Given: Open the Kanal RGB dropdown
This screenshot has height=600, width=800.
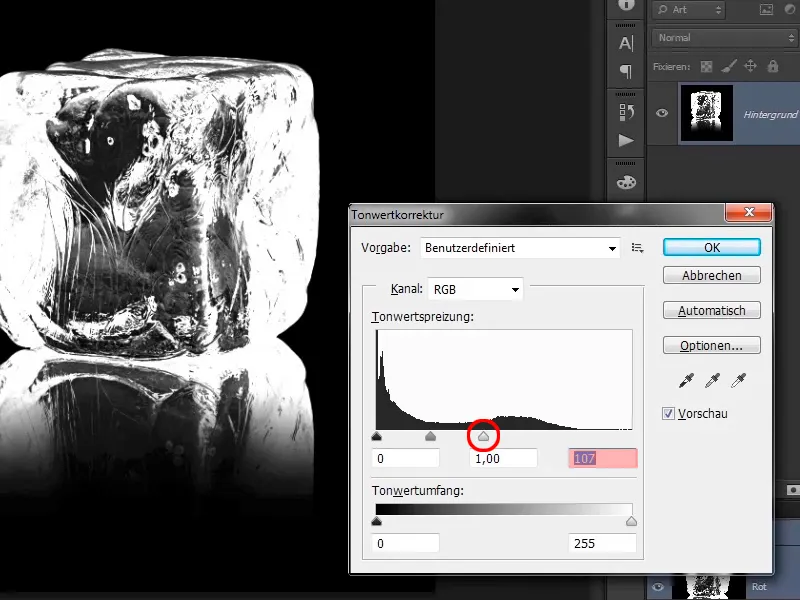Looking at the screenshot, I should [476, 289].
